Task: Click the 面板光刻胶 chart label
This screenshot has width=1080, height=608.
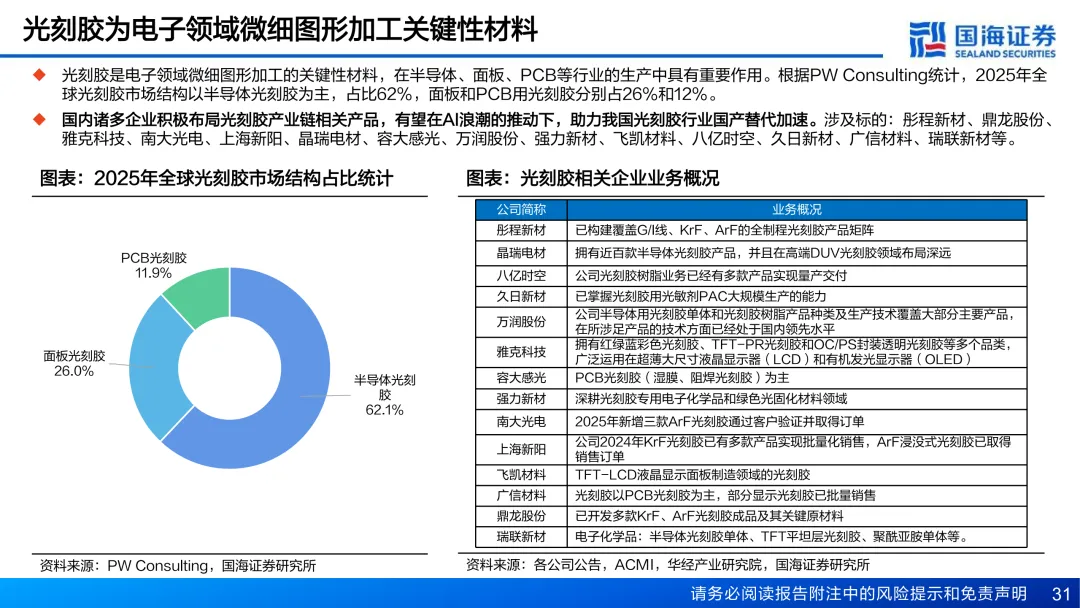Action: pos(74,356)
